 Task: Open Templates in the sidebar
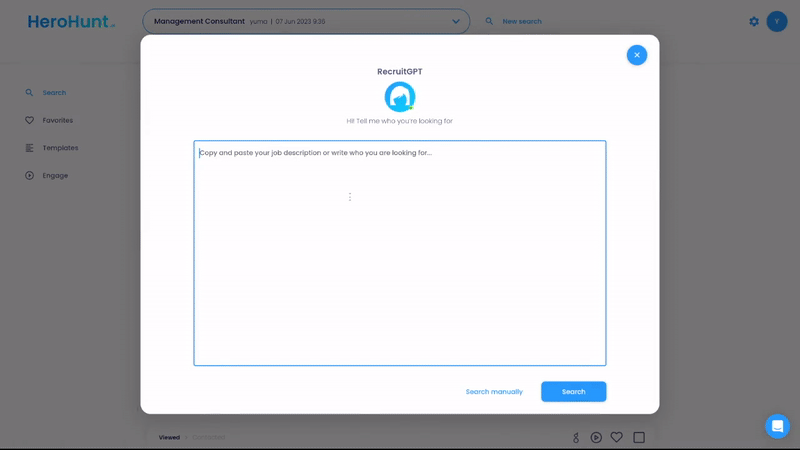pyautogui.click(x=60, y=148)
